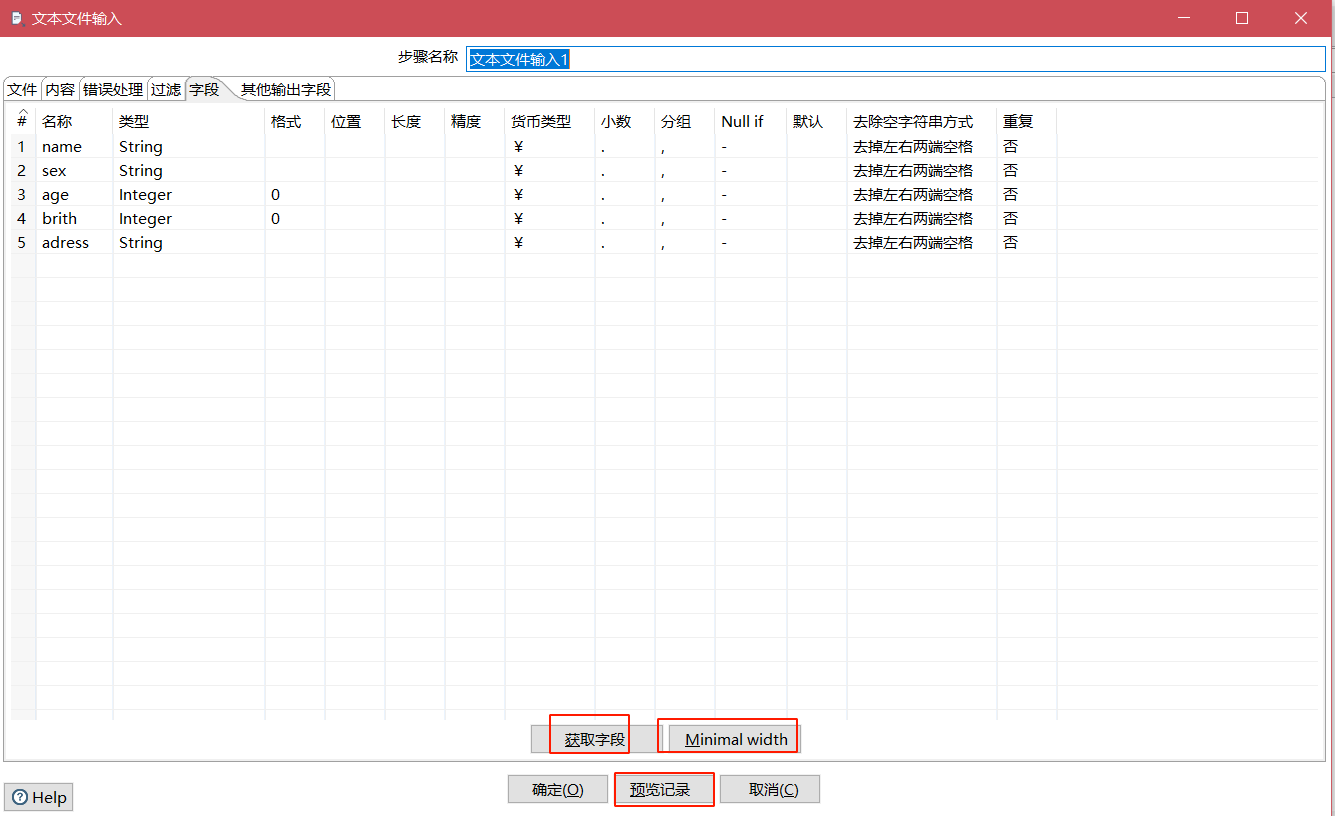
Task: Click the 重复 cell of the adress row
Action: (1011, 243)
